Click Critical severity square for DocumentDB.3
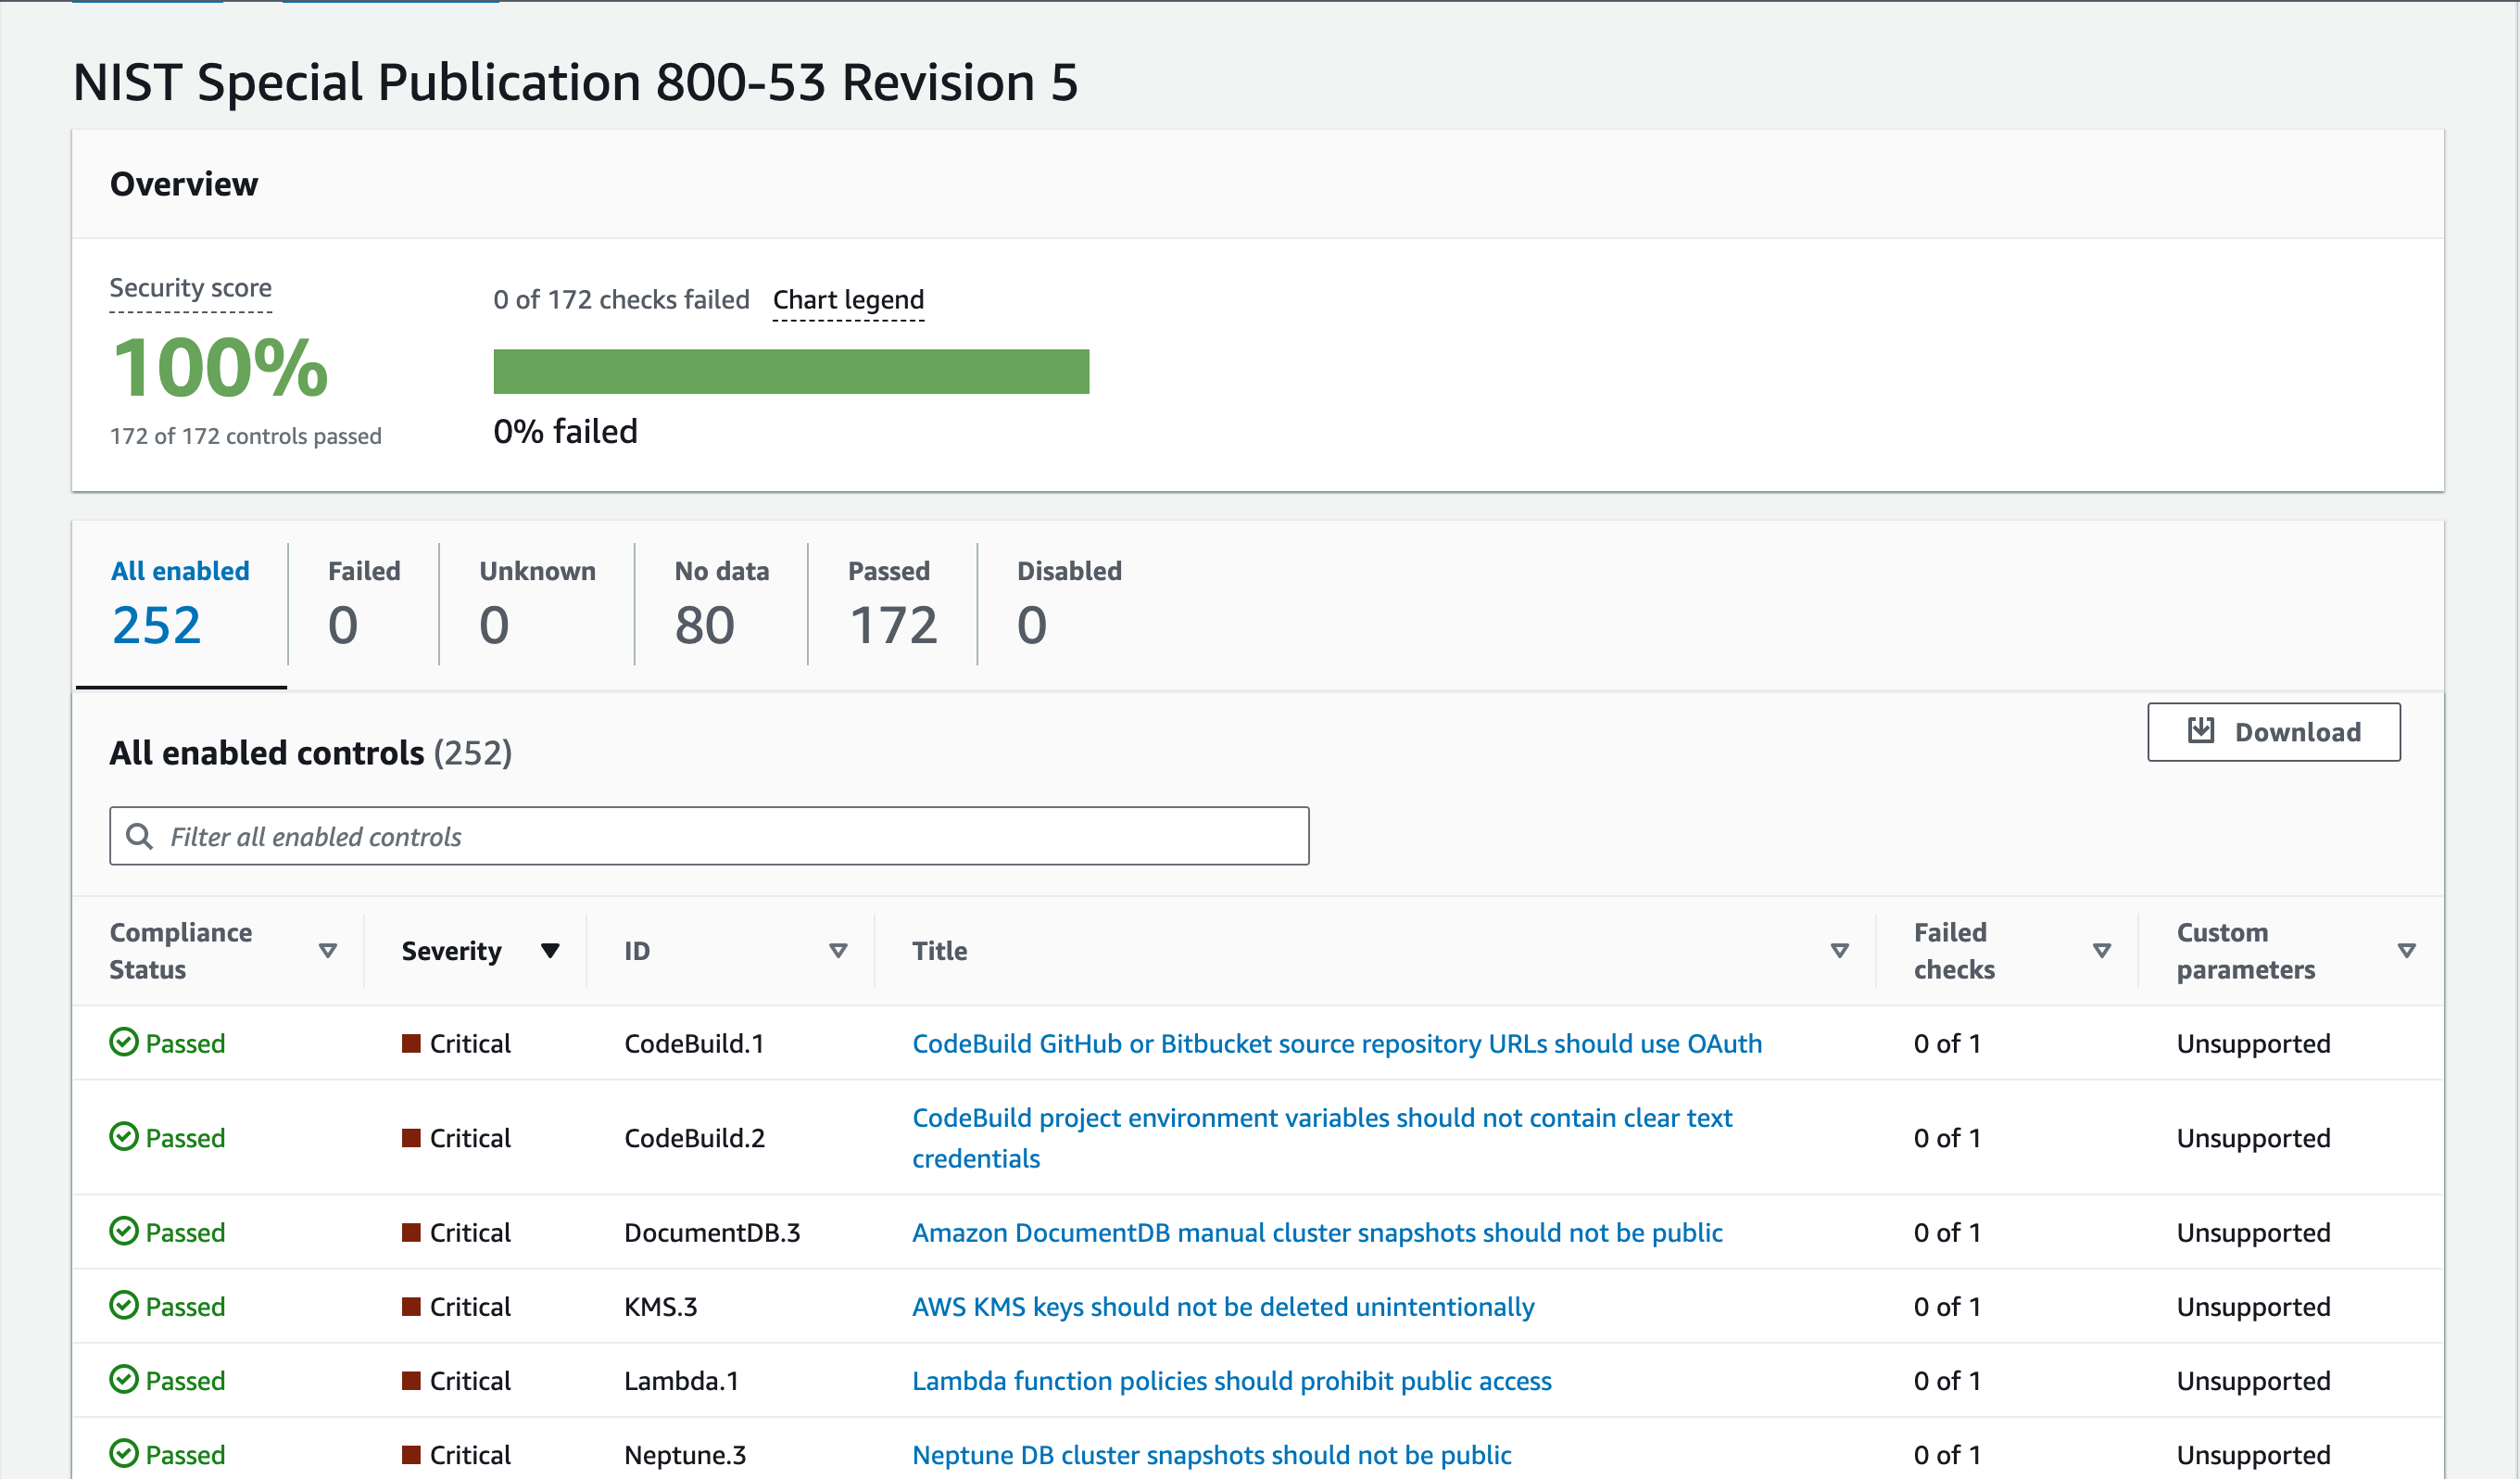Image resolution: width=2520 pixels, height=1479 pixels. click(411, 1232)
